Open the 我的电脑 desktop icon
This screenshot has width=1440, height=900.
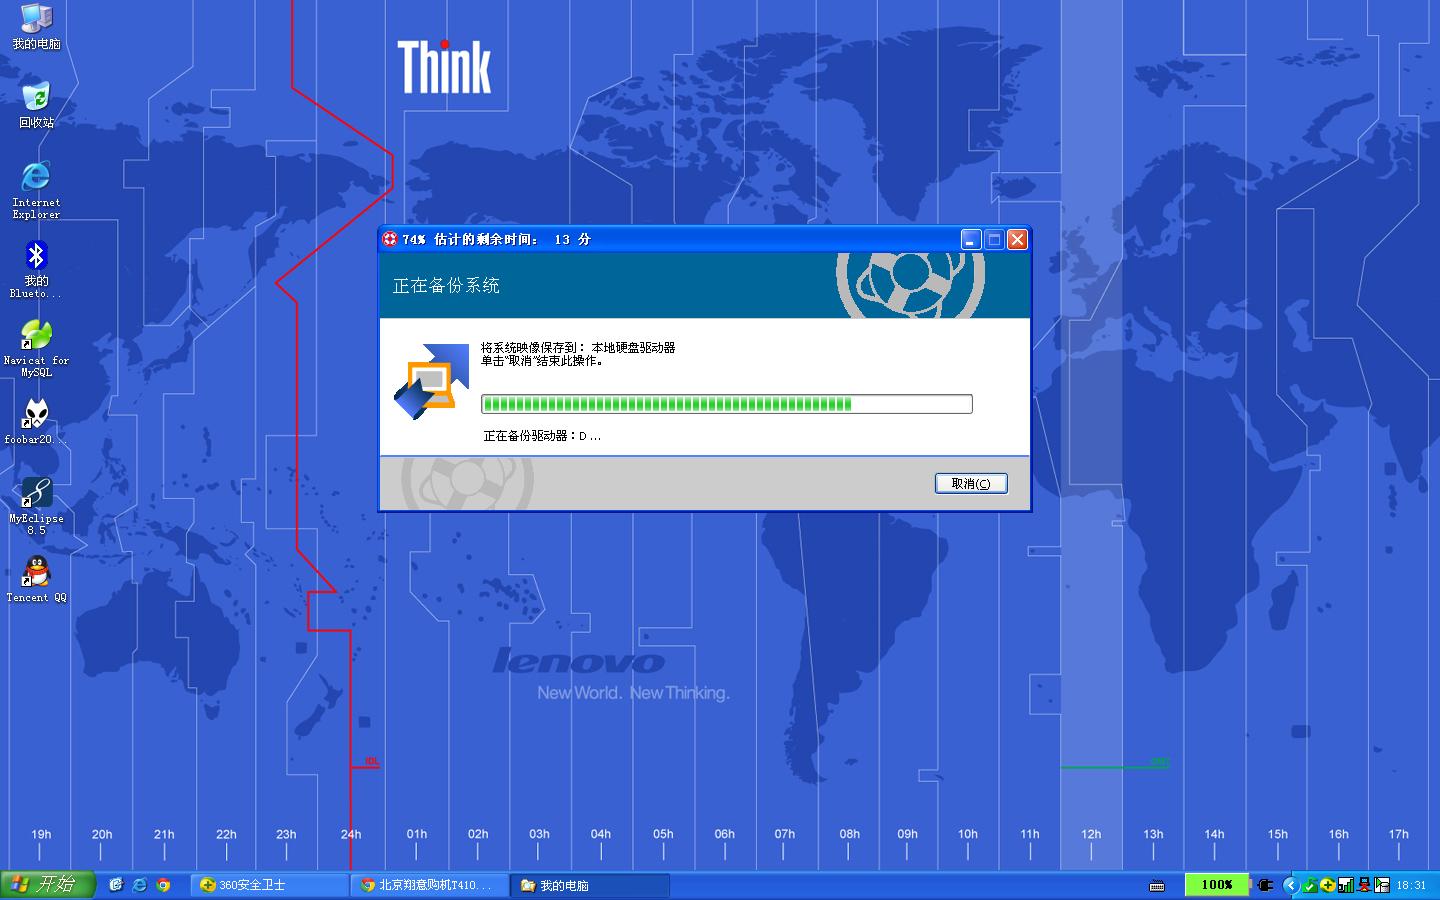36,26
